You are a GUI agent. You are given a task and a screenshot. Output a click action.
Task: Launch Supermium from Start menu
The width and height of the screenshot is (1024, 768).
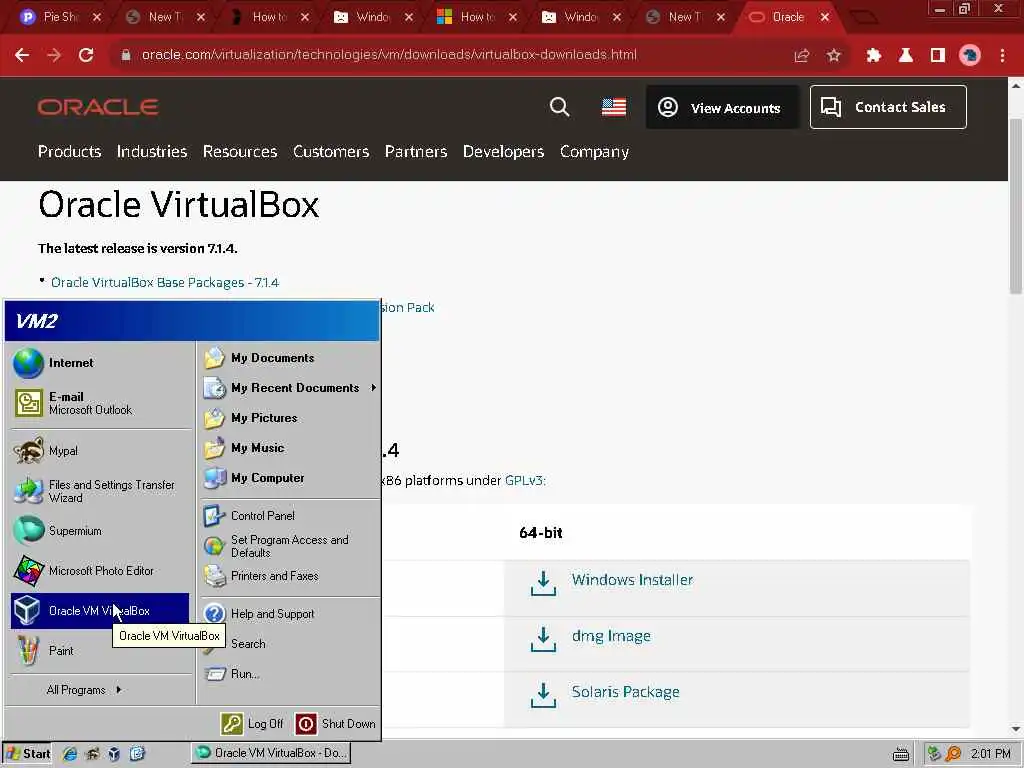[99, 530]
